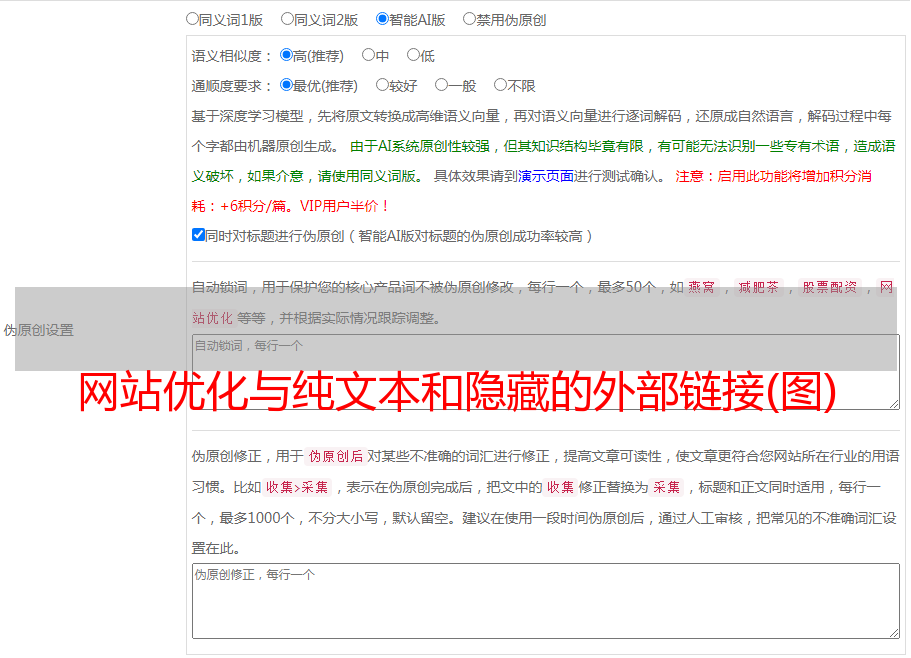
Task: Set 语义相似度 to 低
Action: click(x=413, y=55)
